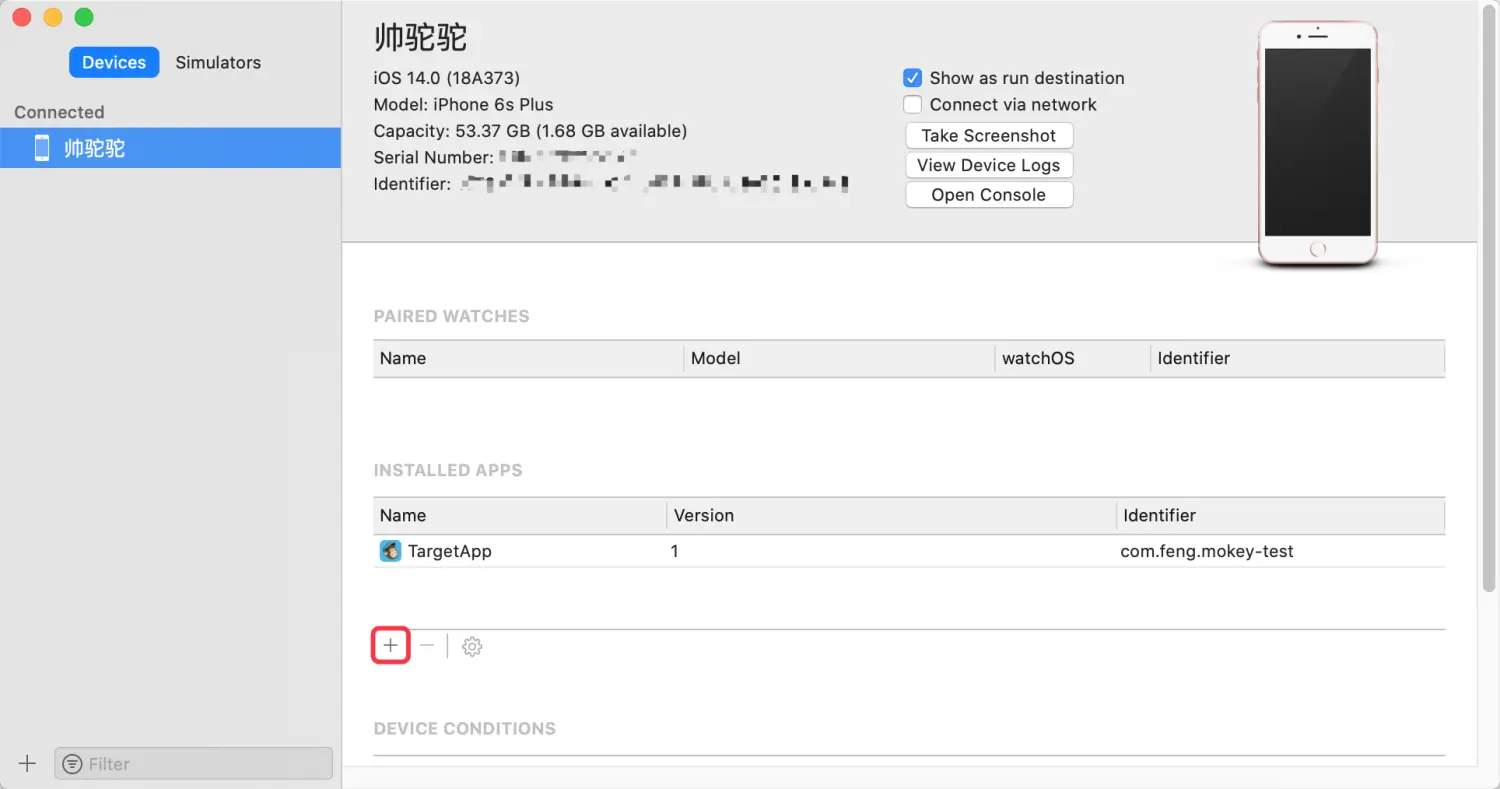
Task: Click the watchOS column header
Action: (1073, 358)
